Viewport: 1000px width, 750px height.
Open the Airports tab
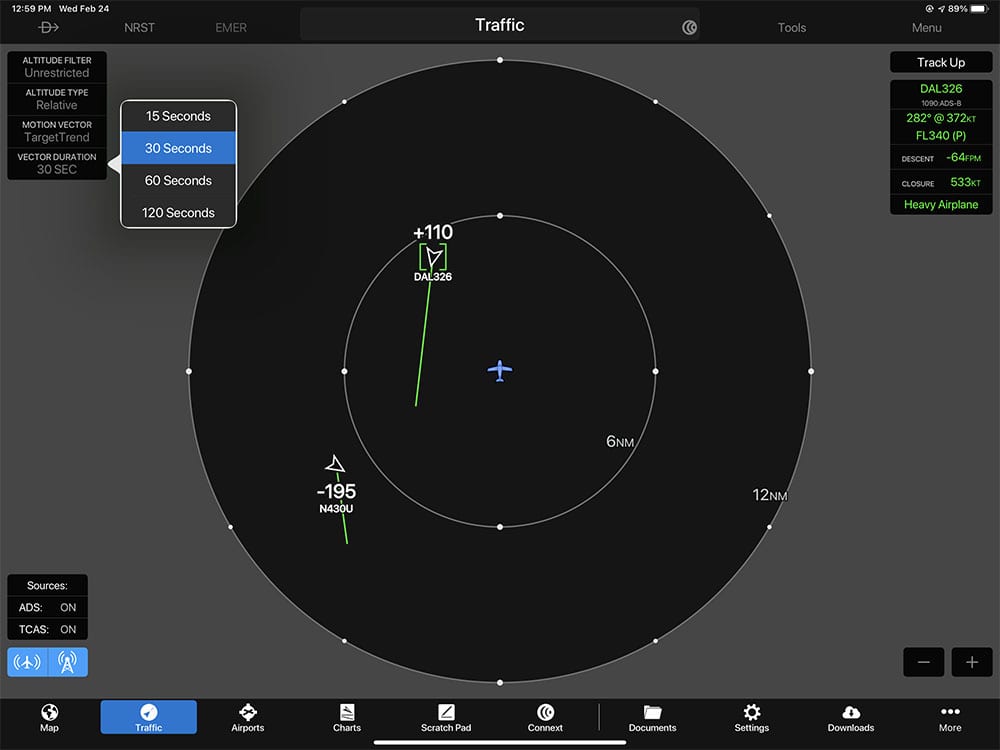click(248, 717)
